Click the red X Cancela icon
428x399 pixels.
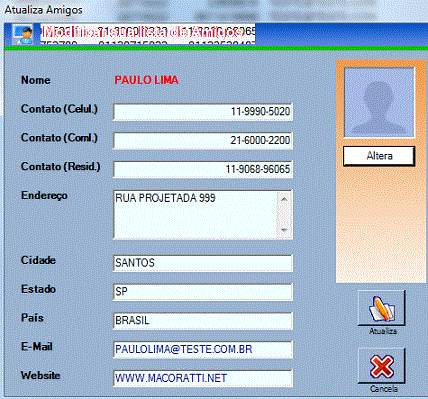(382, 366)
